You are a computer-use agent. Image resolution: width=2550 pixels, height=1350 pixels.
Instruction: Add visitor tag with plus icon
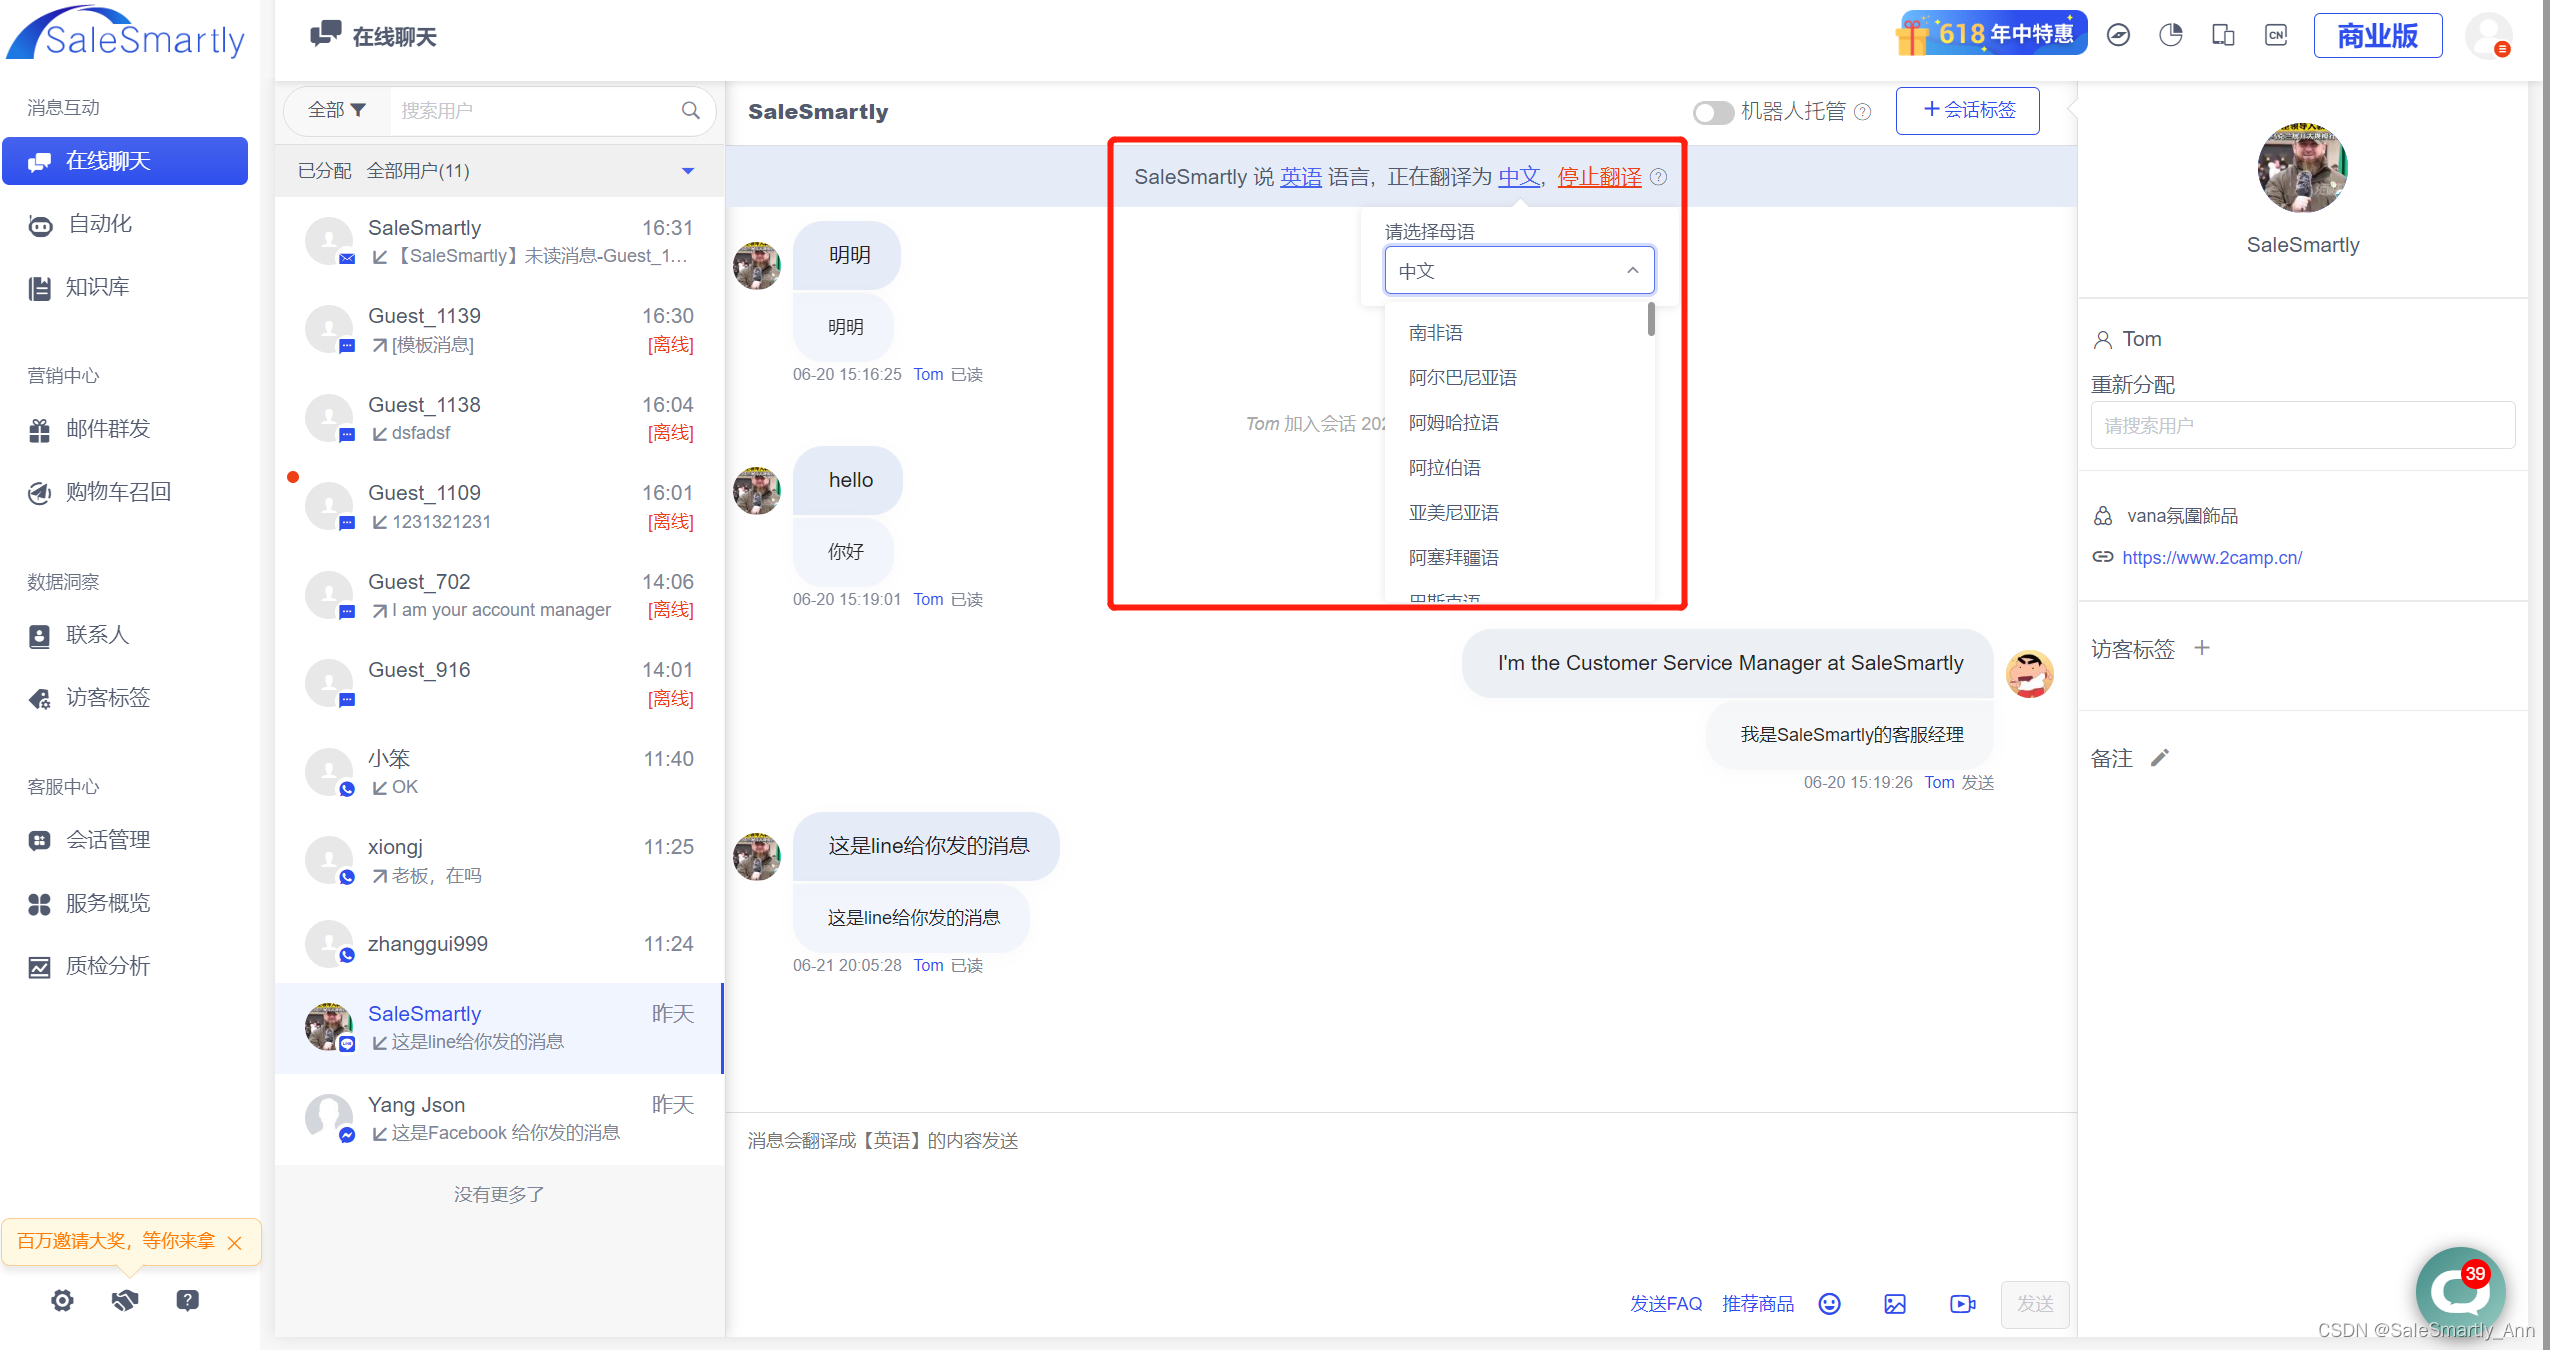[x=2202, y=648]
